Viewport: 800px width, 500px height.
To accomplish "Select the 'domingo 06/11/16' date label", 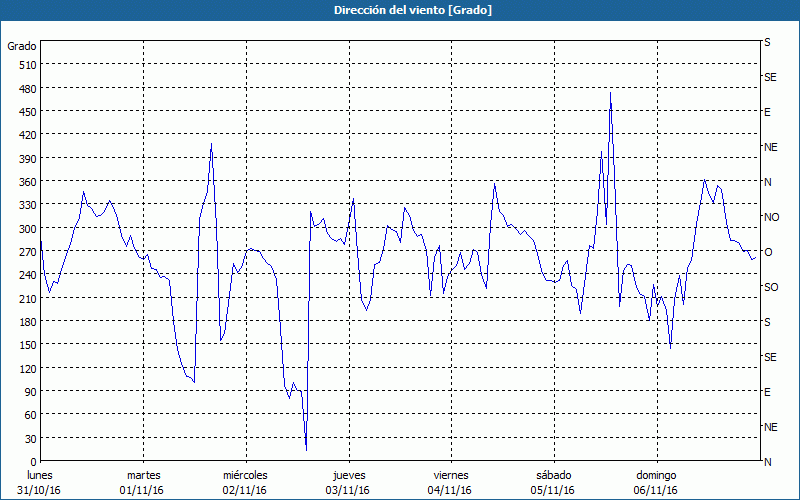I will point(656,482).
